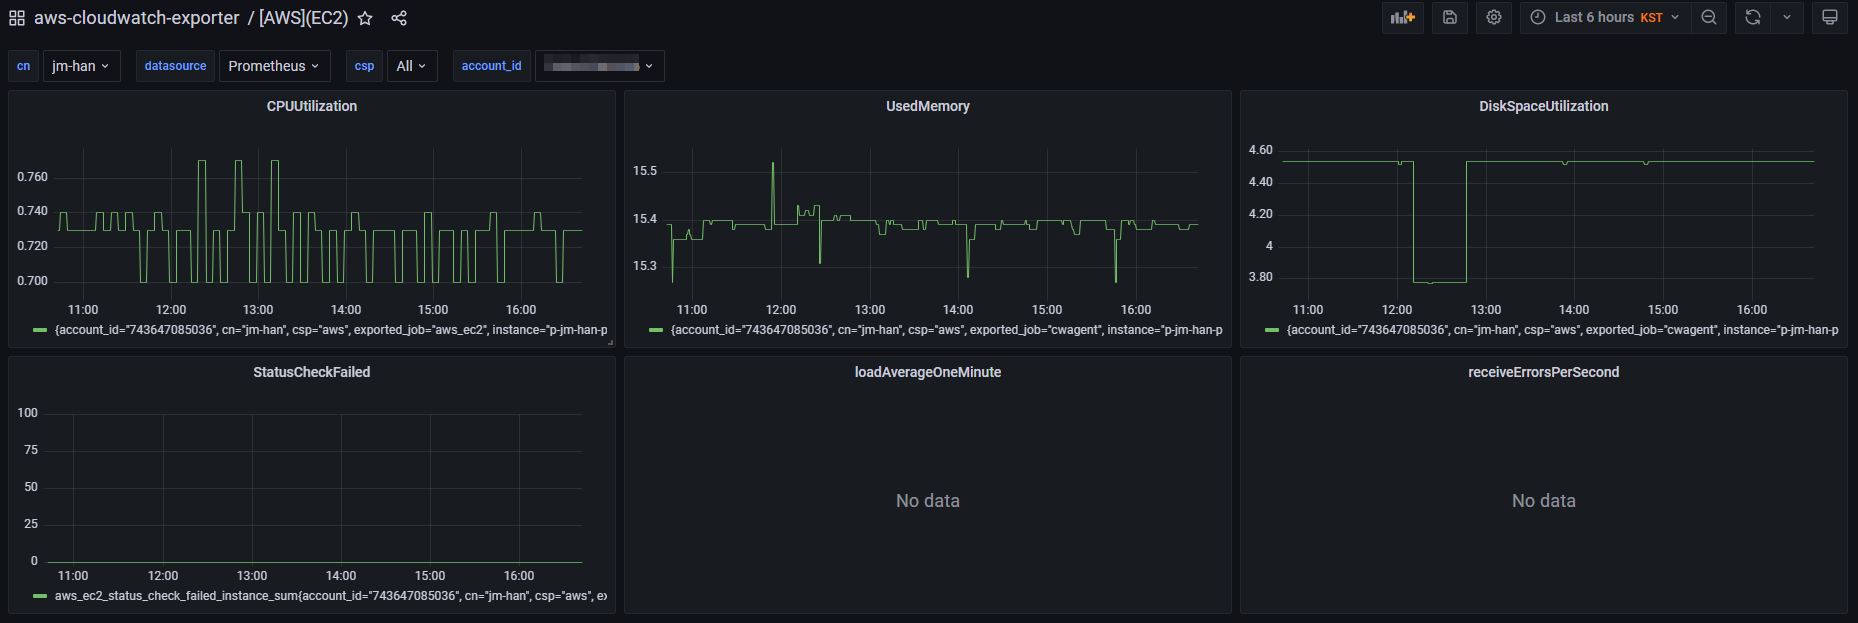Zoom out the time range
1858x623 pixels.
click(x=1709, y=17)
